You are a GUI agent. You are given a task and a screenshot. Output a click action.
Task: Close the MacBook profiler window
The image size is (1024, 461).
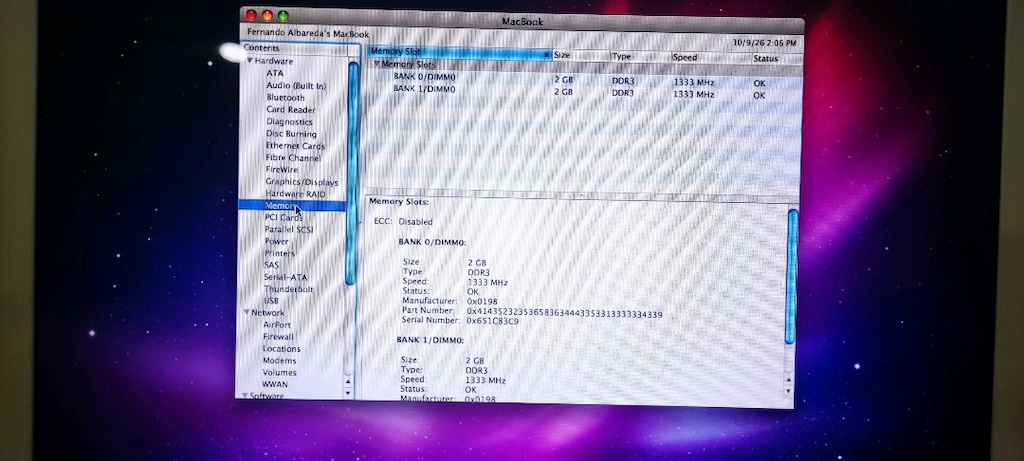tap(251, 15)
